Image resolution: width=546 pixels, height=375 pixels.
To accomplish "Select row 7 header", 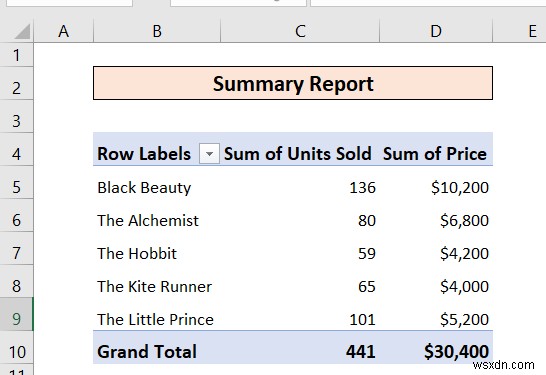I will 16,248.
